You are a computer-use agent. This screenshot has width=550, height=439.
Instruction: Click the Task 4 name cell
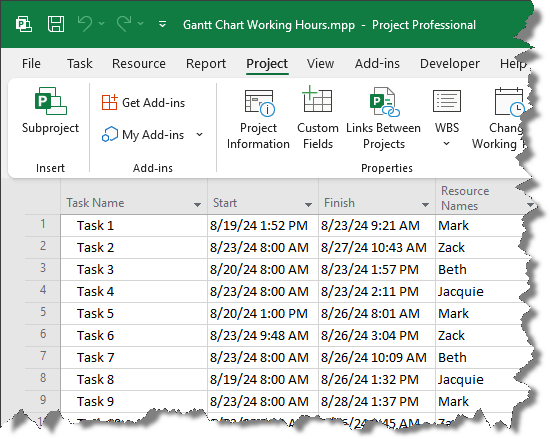[134, 292]
